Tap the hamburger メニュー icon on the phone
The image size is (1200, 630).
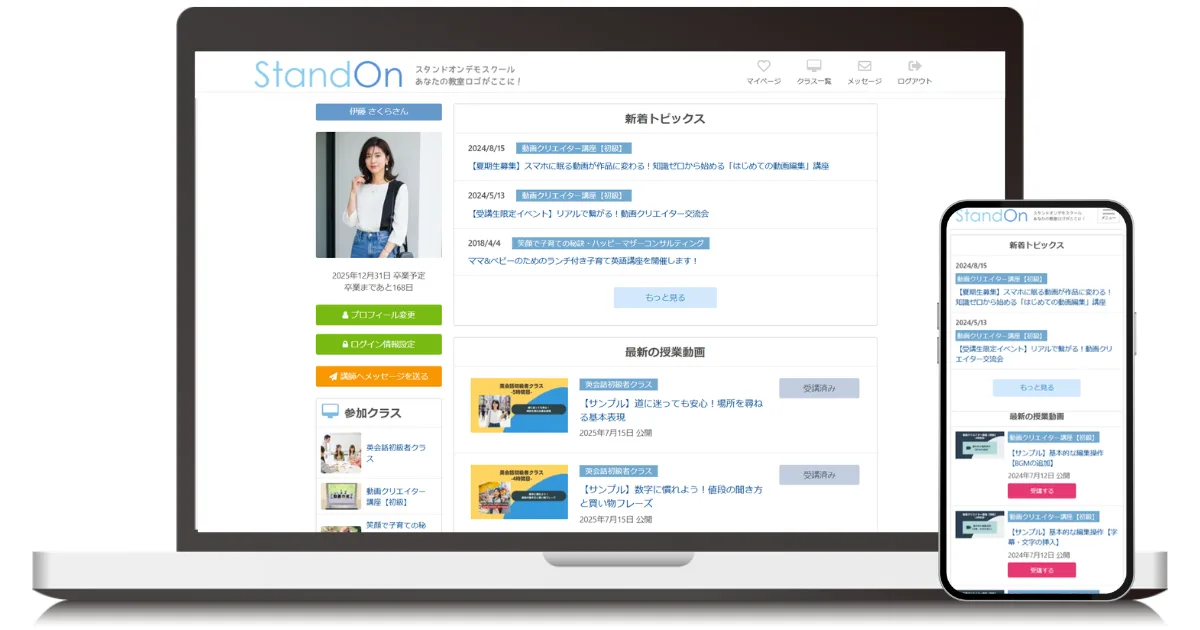coord(1108,216)
